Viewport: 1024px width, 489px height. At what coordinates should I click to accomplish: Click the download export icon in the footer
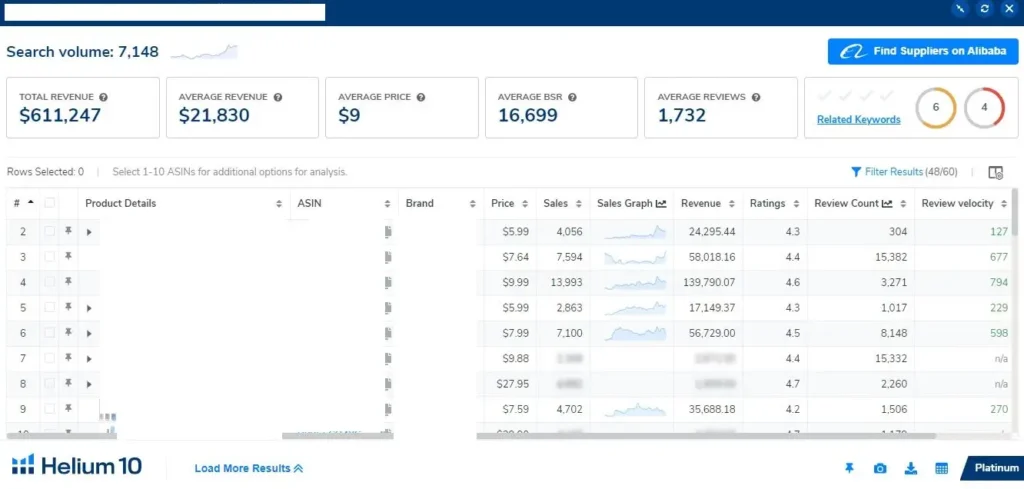910,468
